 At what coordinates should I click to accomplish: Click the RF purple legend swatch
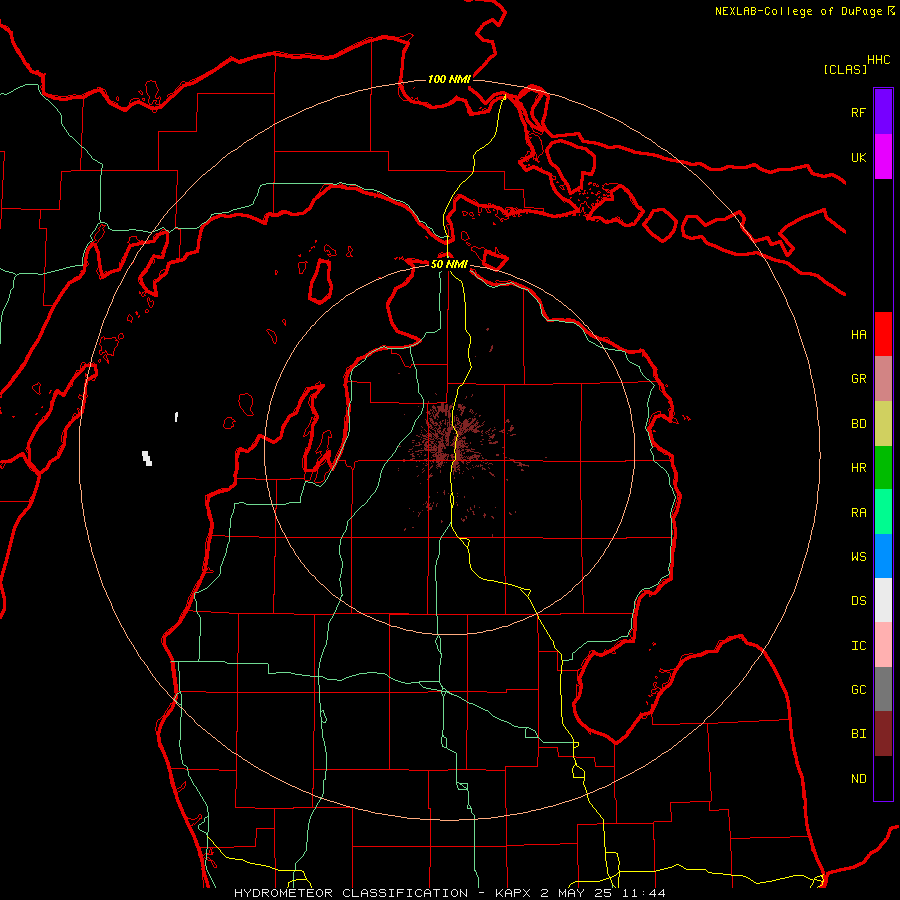coord(883,112)
